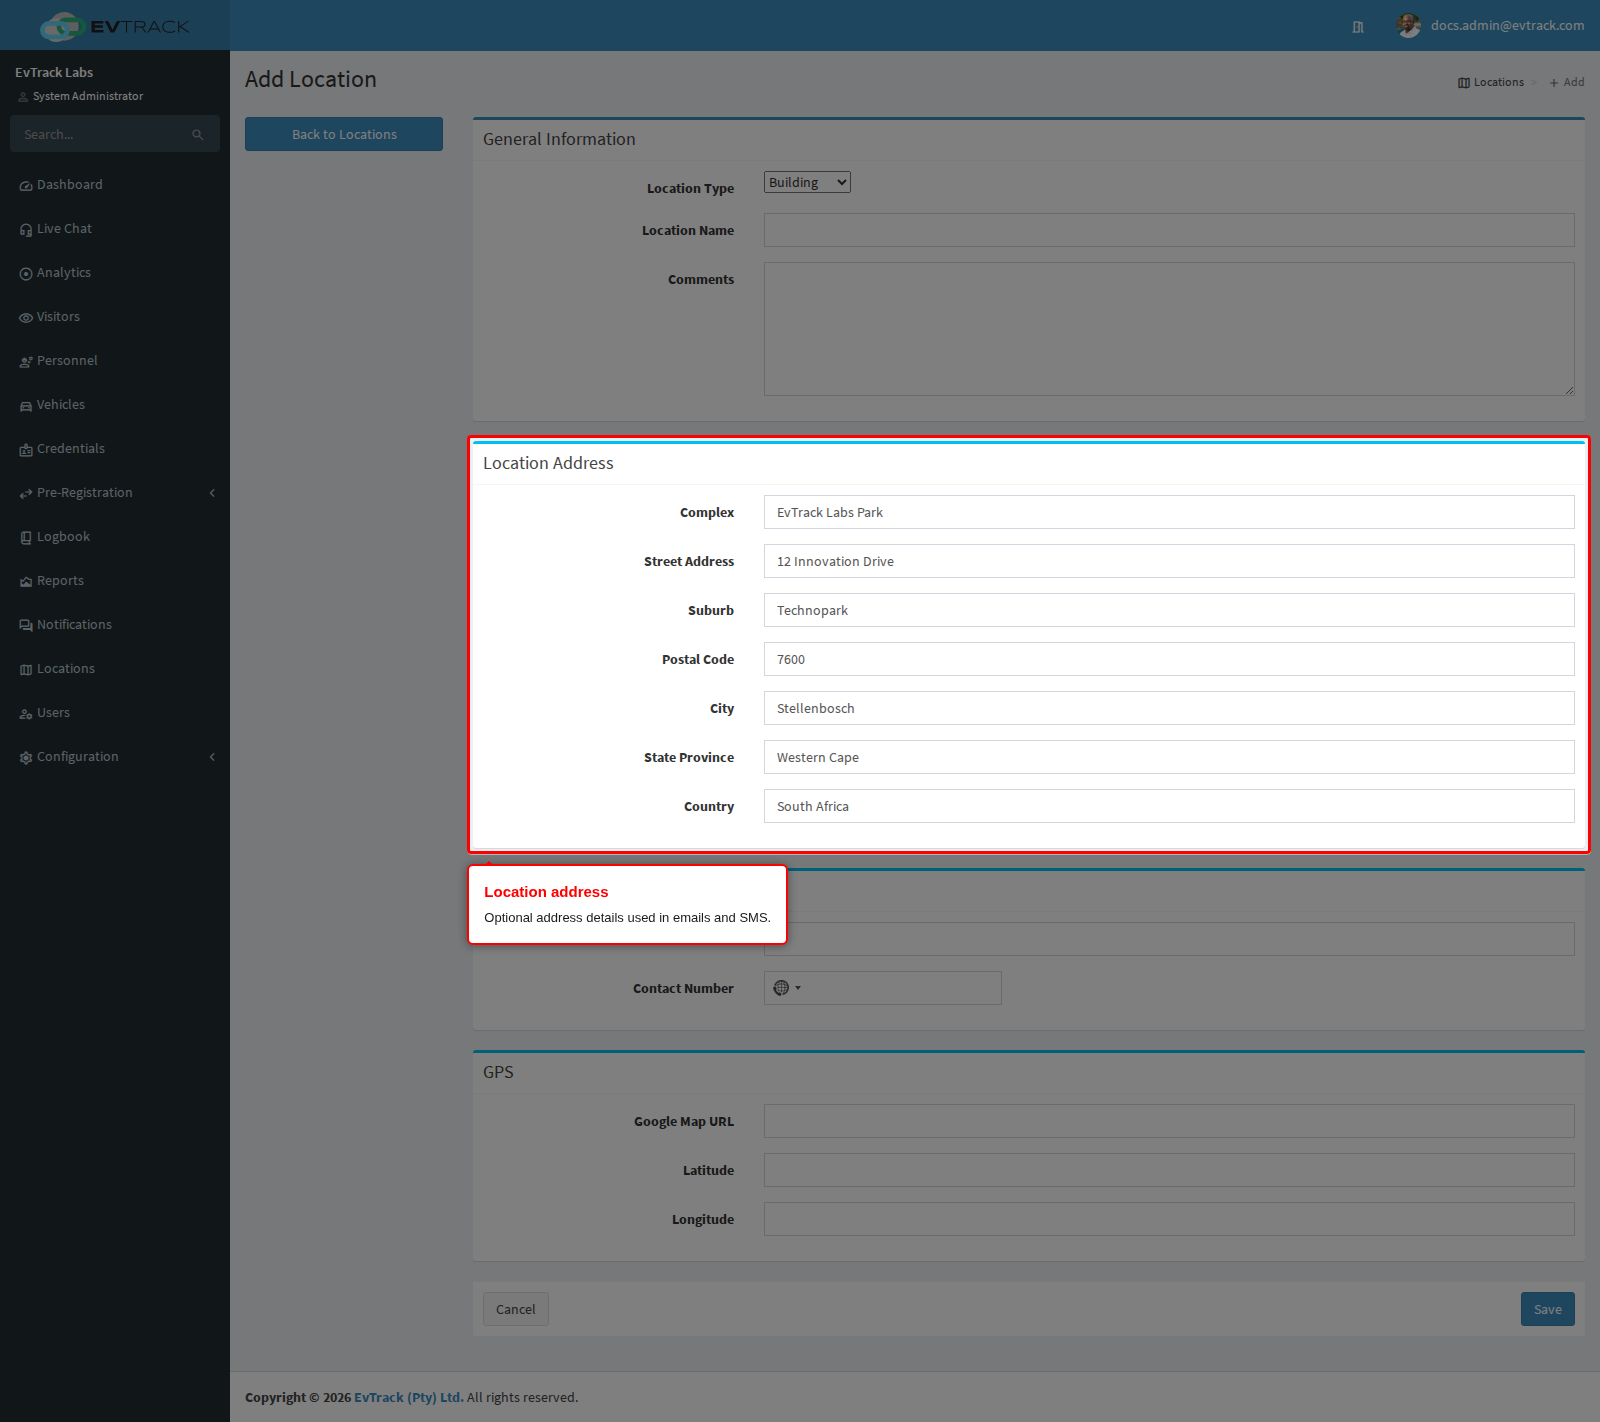The width and height of the screenshot is (1600, 1422).
Task: Click the Locations map icon in sidebar
Action: 26,670
